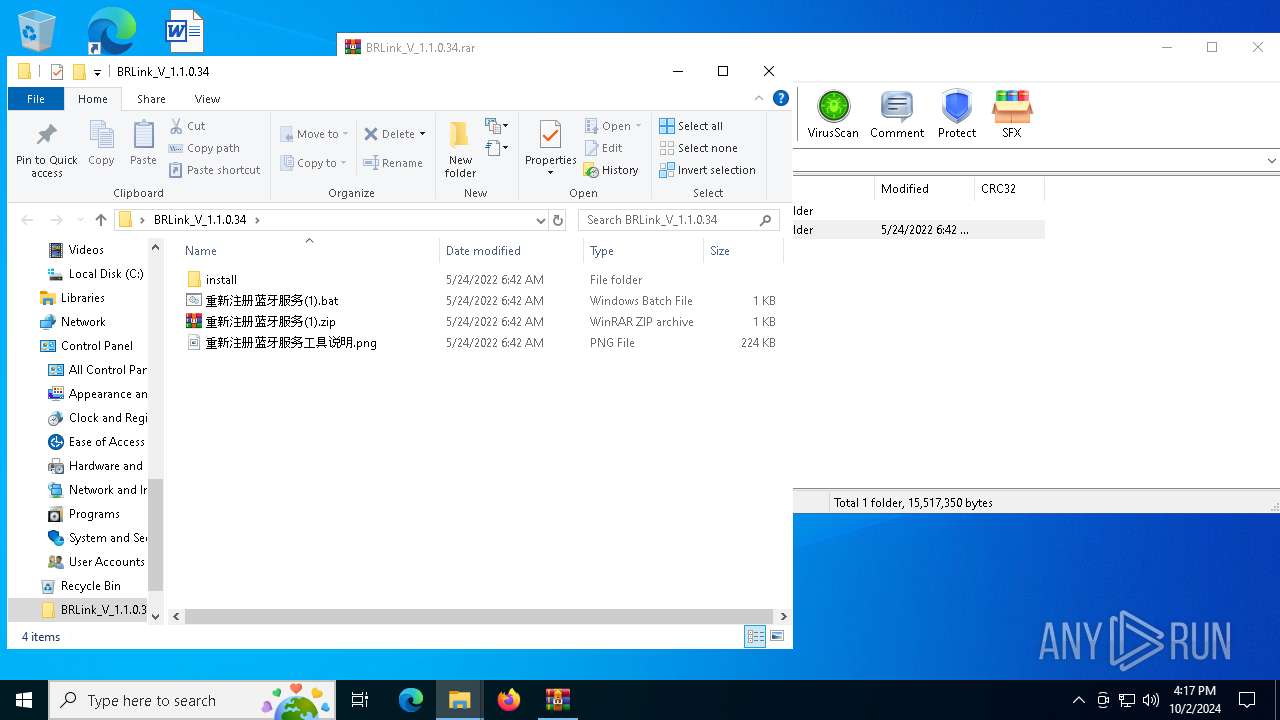The image size is (1280, 720).
Task: Create a New folder
Action: point(460,150)
